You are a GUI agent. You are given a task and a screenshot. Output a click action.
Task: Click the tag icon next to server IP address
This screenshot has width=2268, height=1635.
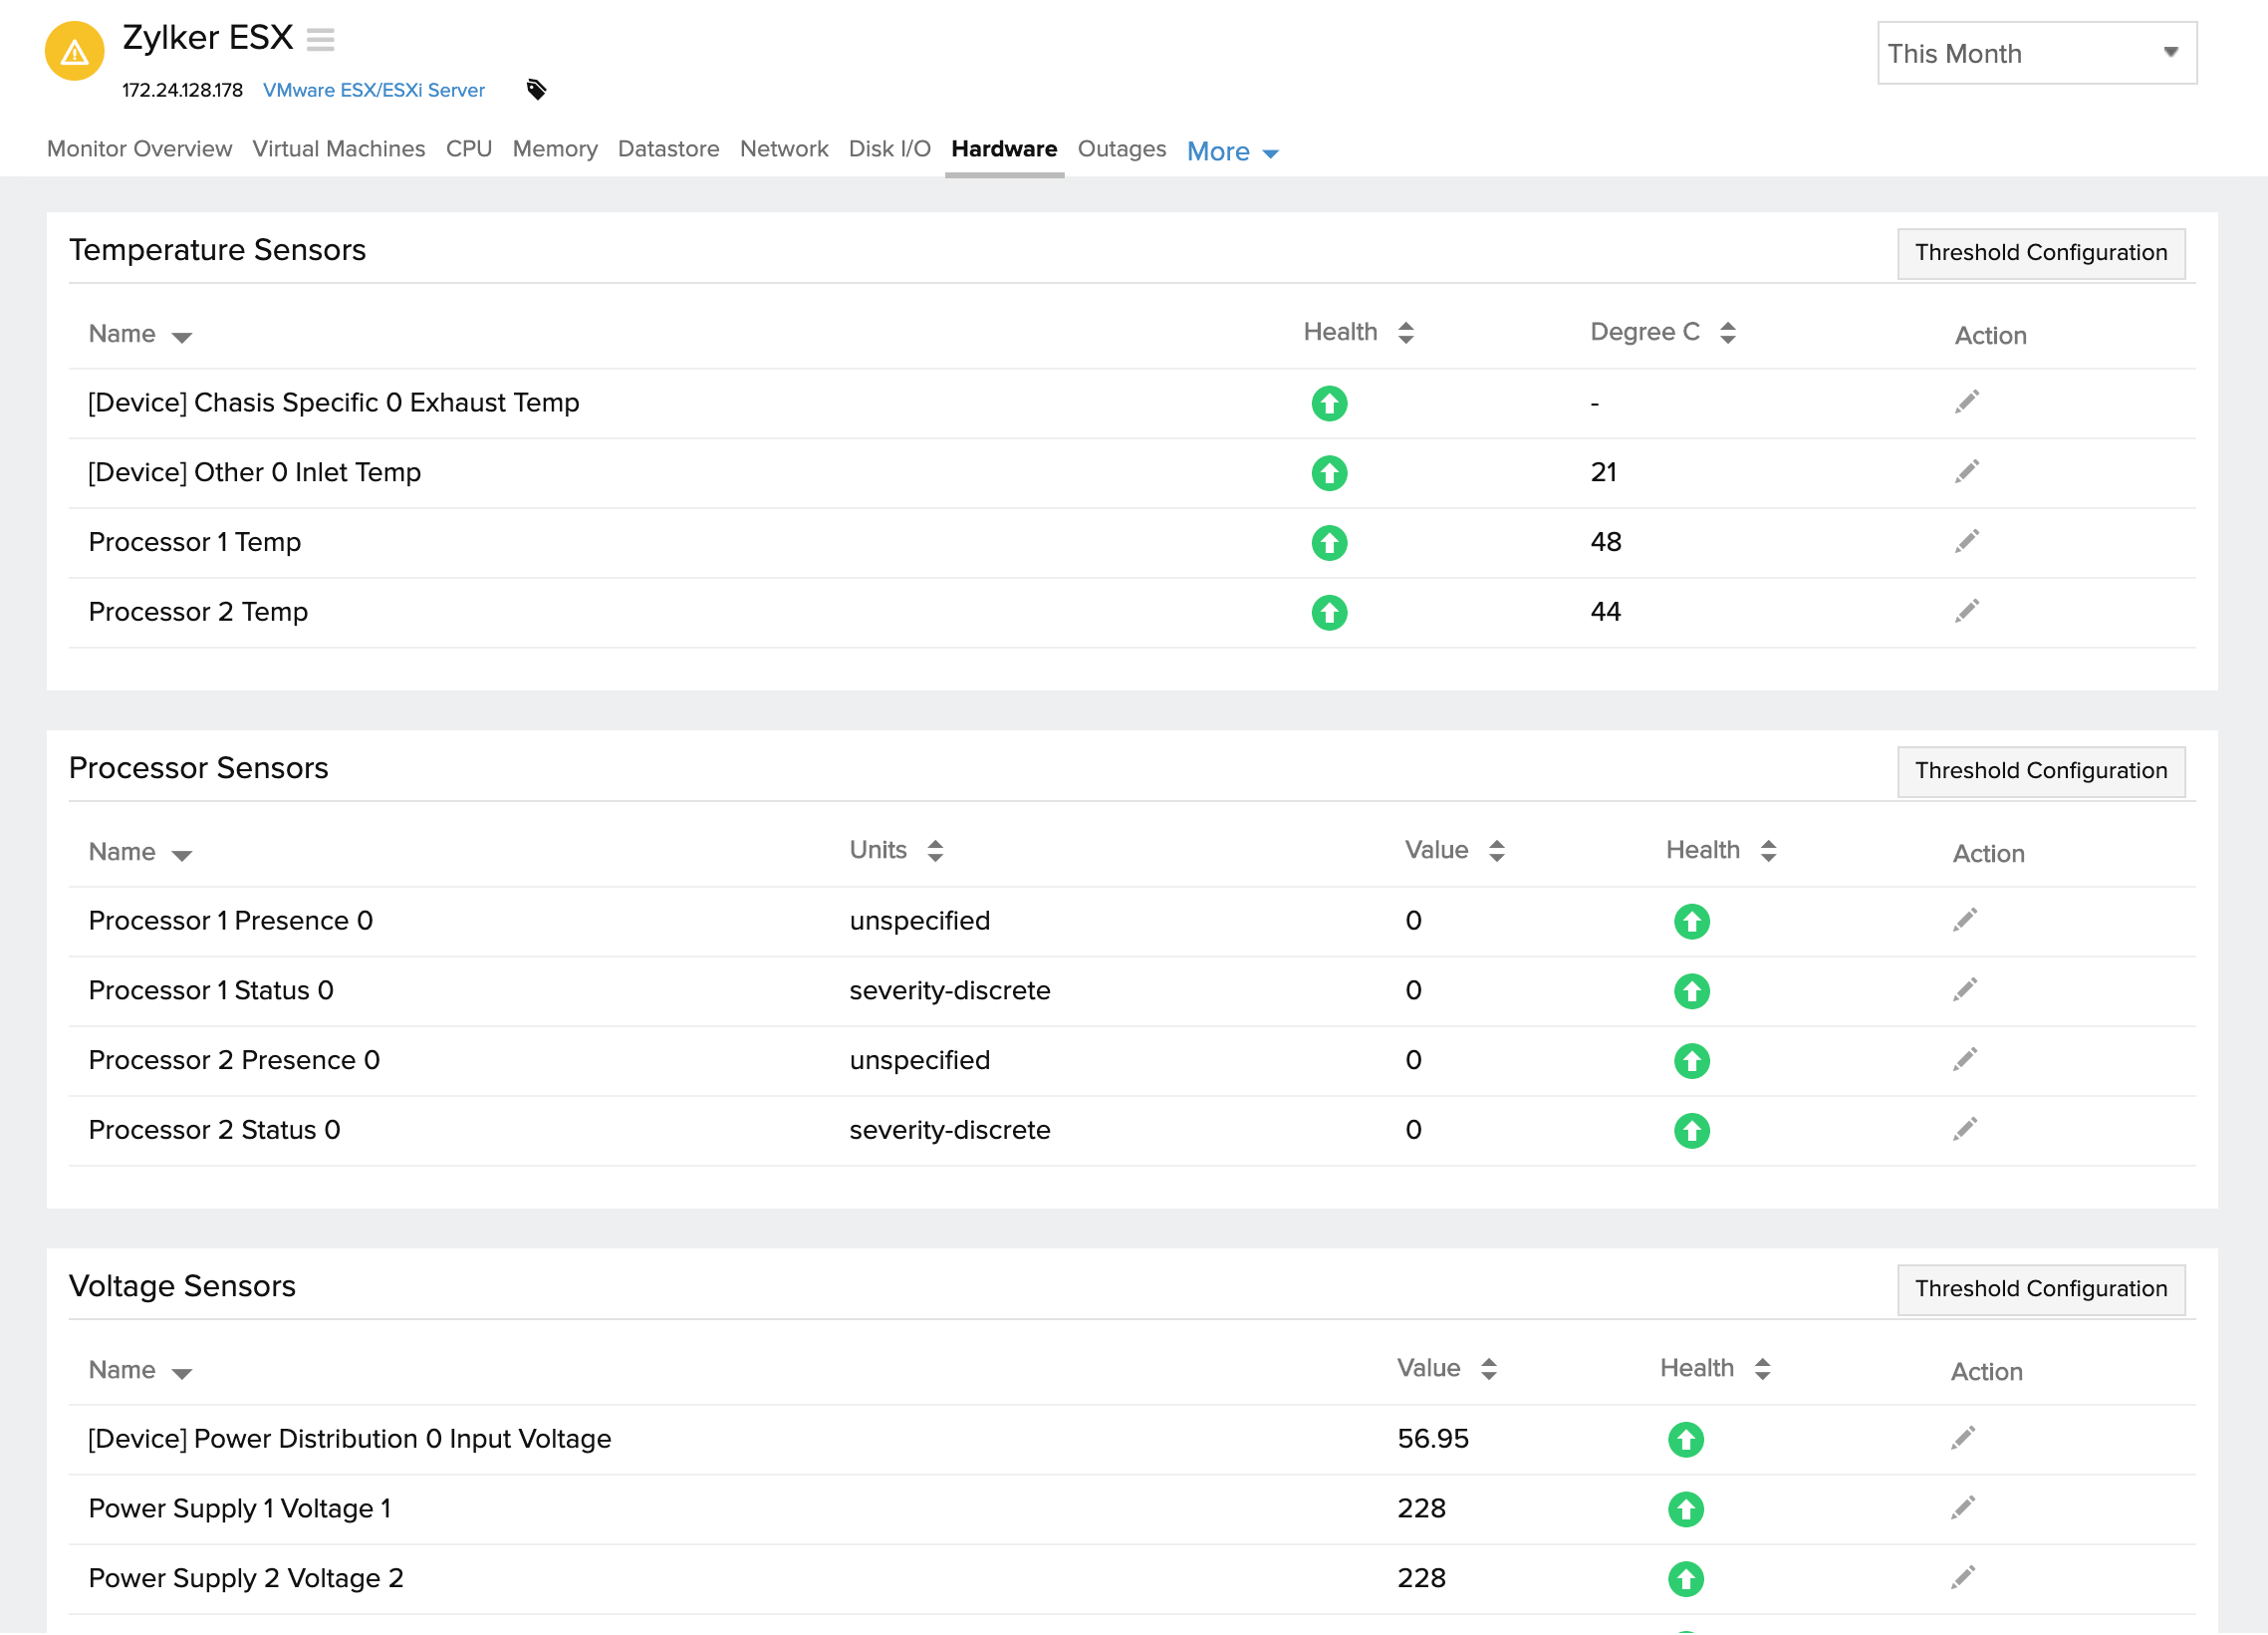(537, 90)
